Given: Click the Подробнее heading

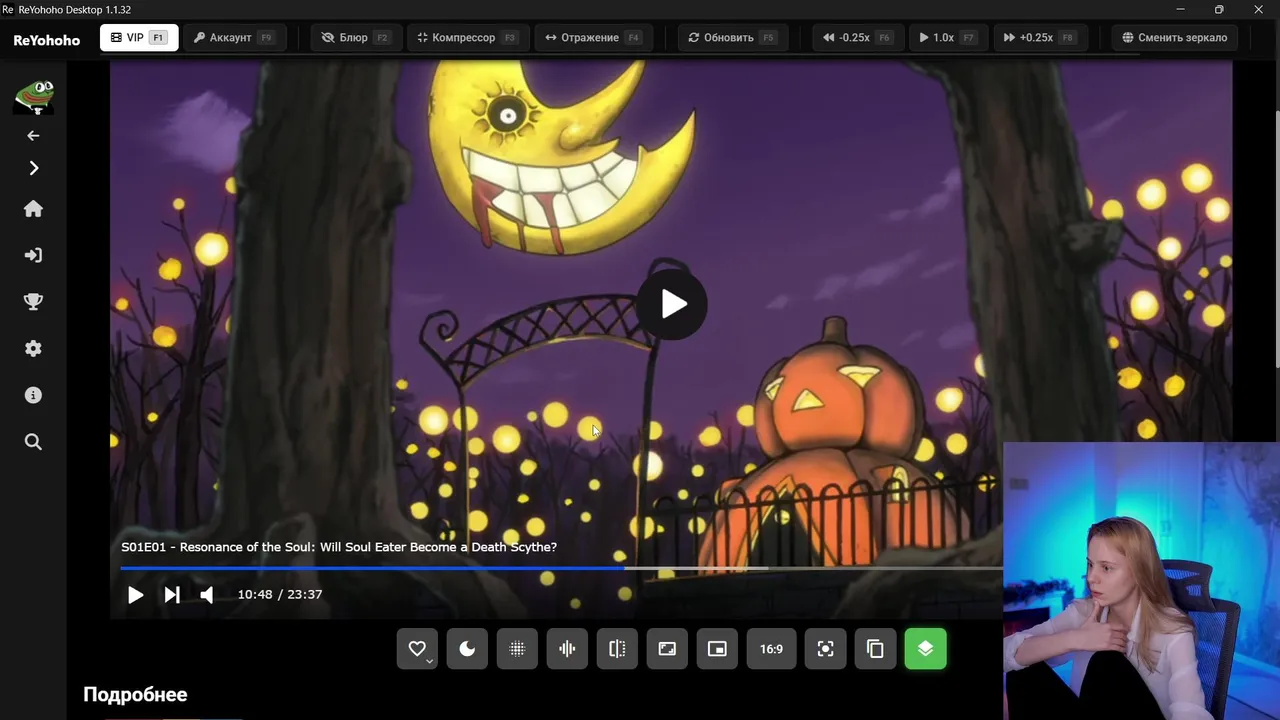Looking at the screenshot, I should [x=135, y=694].
